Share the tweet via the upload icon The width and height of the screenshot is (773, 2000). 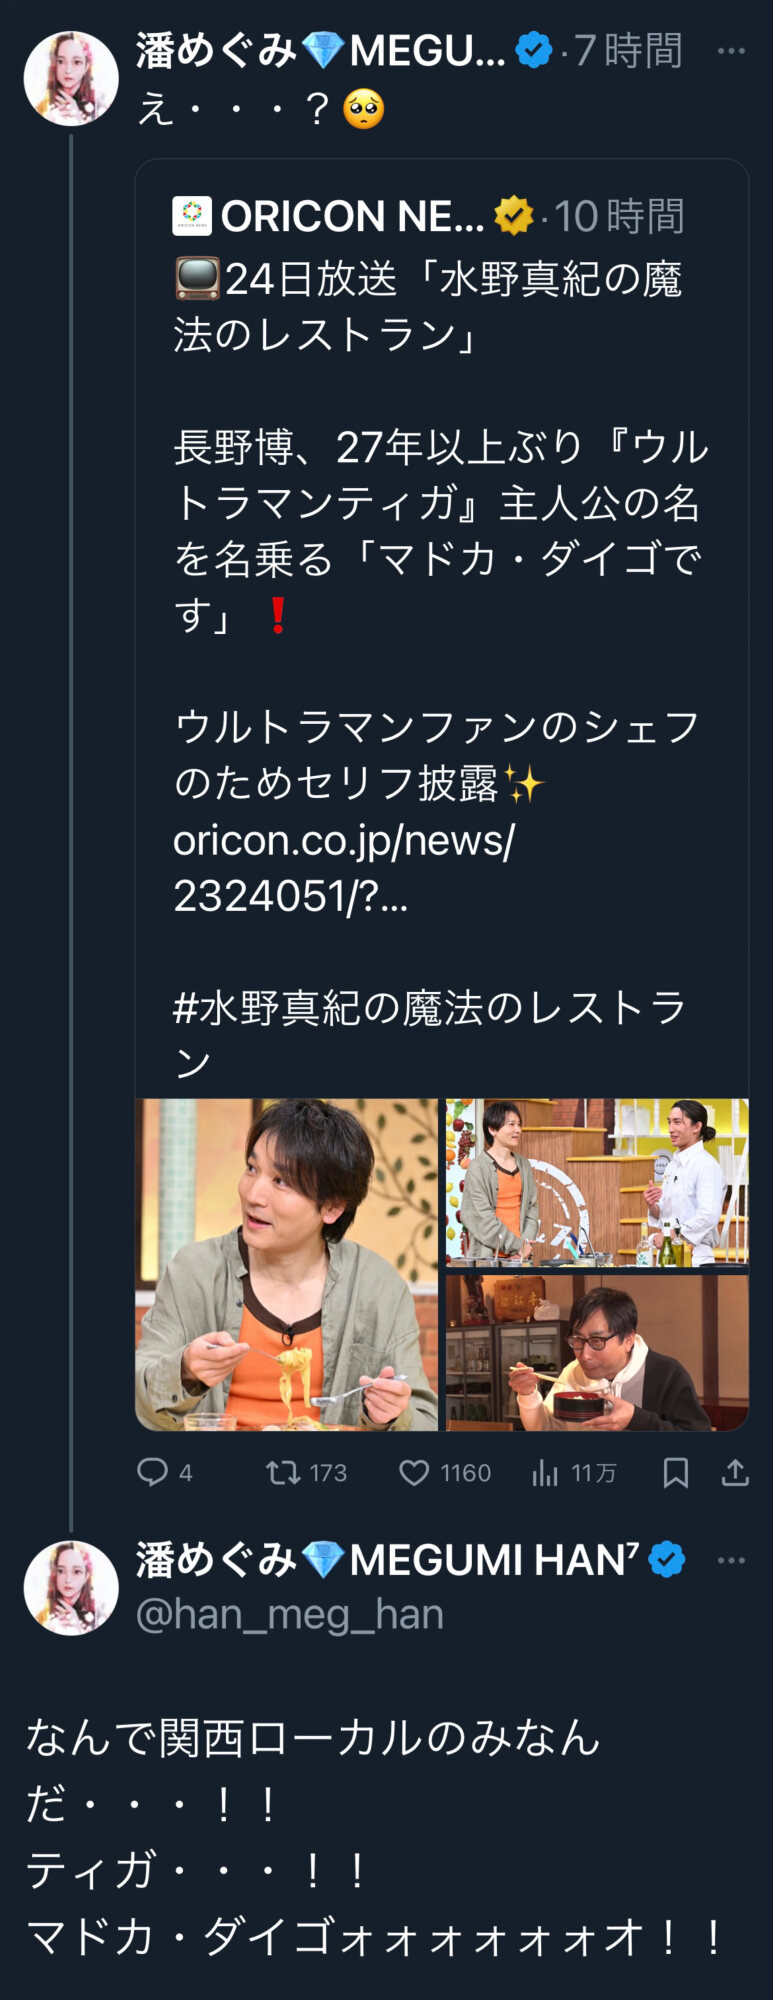[x=735, y=1472]
